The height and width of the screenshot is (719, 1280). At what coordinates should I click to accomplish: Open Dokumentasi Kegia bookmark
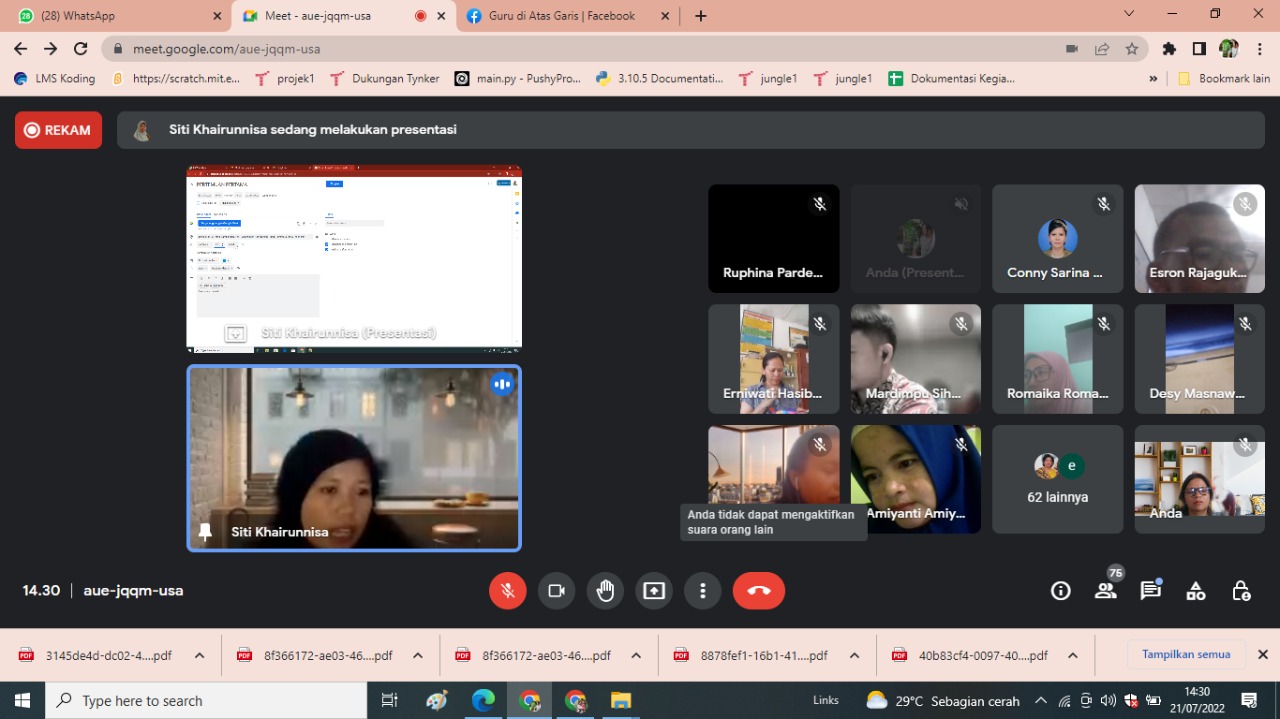click(951, 78)
